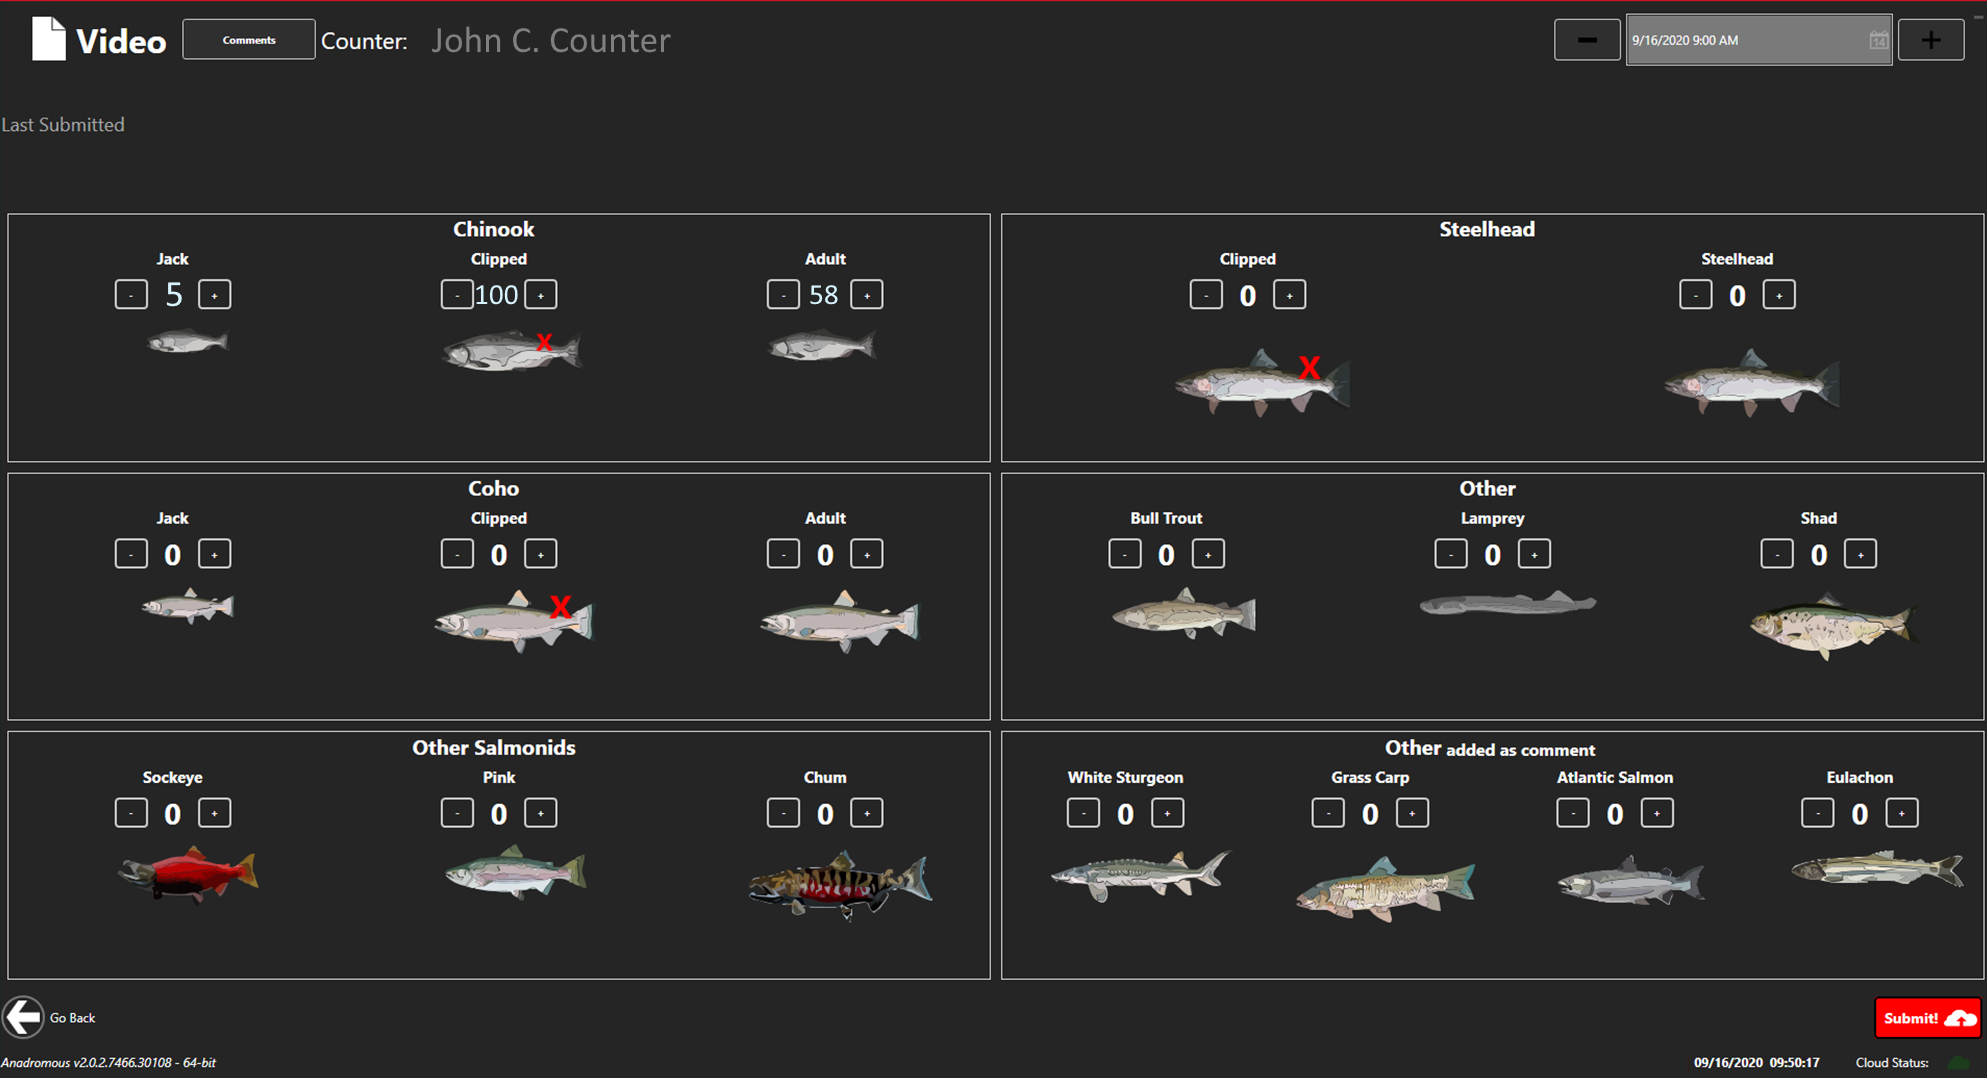Open the Comments button
The width and height of the screenshot is (1987, 1078).
pos(249,40)
